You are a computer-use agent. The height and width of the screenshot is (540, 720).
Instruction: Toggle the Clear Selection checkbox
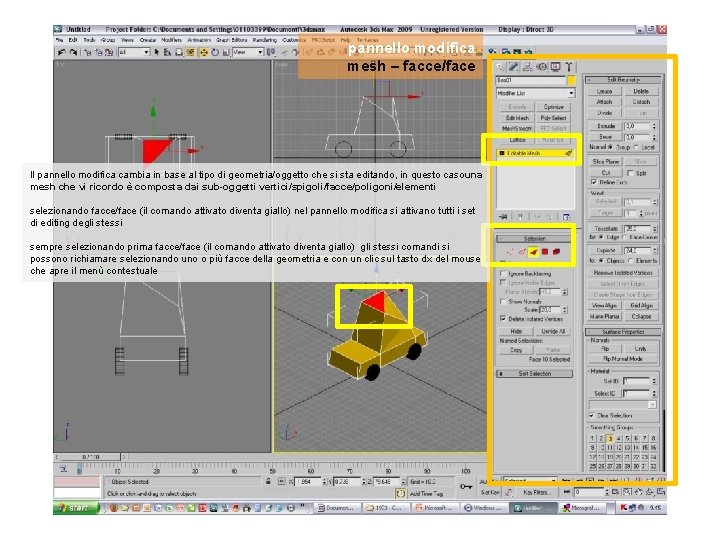point(592,415)
